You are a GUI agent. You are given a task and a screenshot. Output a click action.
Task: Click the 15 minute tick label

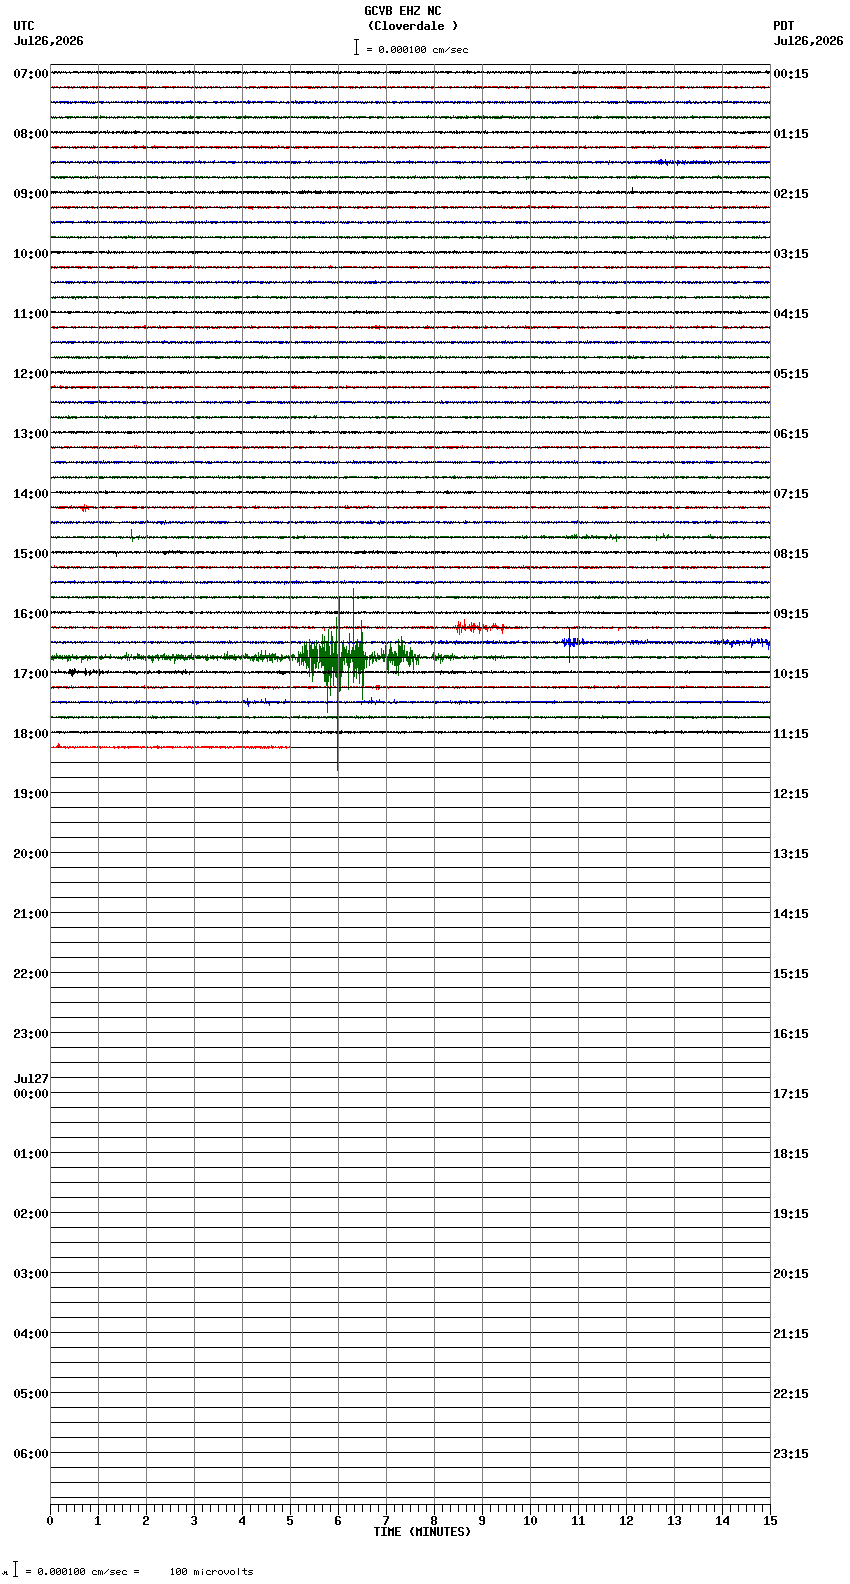coord(770,1521)
